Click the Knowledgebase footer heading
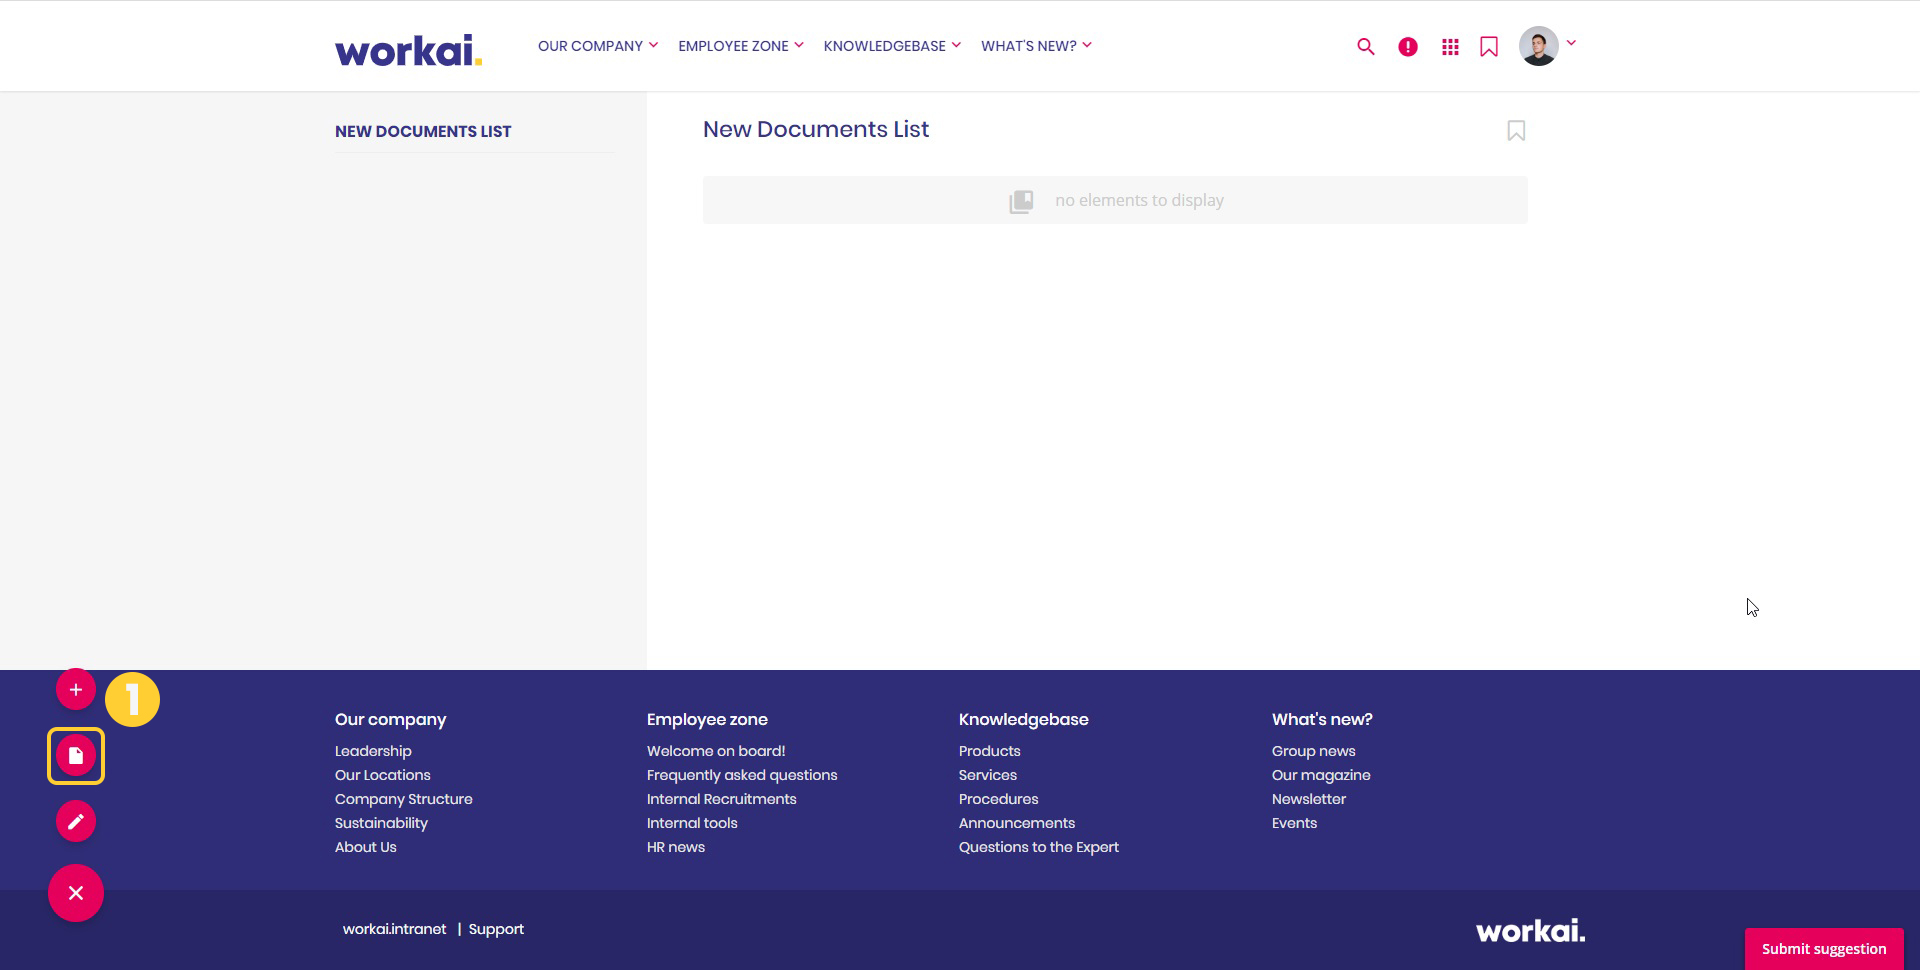 (1024, 719)
